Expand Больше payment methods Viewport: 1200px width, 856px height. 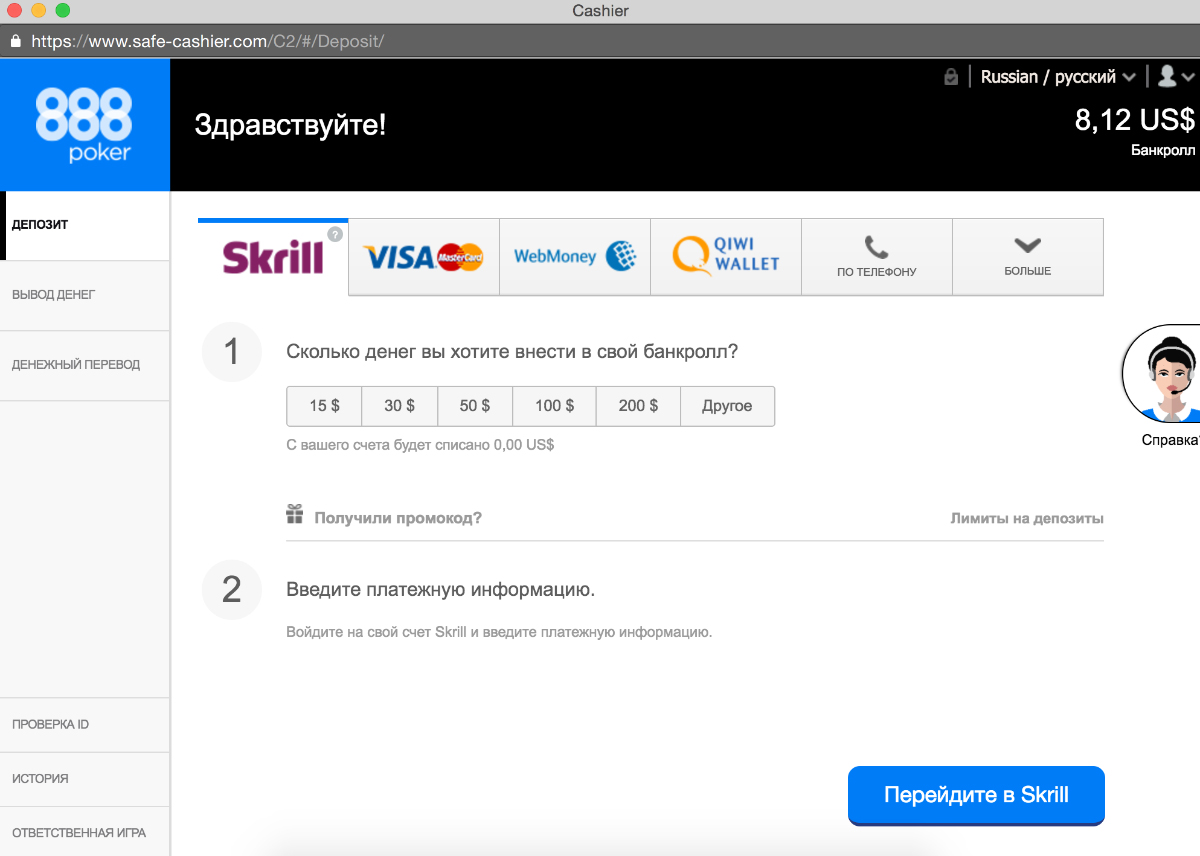coord(1027,256)
